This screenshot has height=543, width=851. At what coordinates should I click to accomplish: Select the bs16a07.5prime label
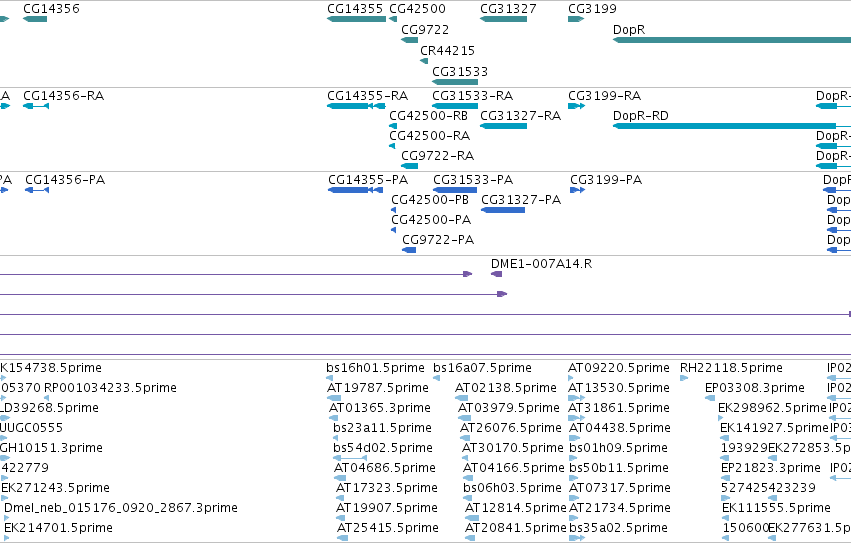pos(482,368)
